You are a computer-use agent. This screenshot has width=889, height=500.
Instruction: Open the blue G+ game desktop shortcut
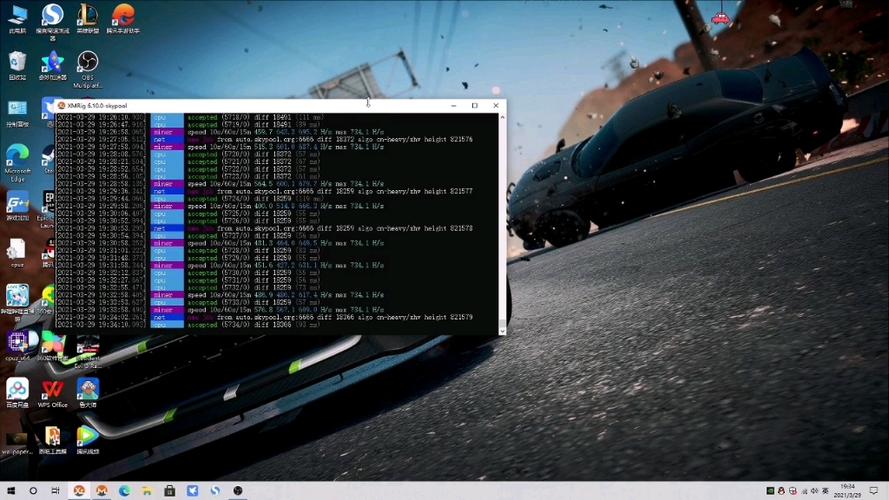tap(18, 206)
